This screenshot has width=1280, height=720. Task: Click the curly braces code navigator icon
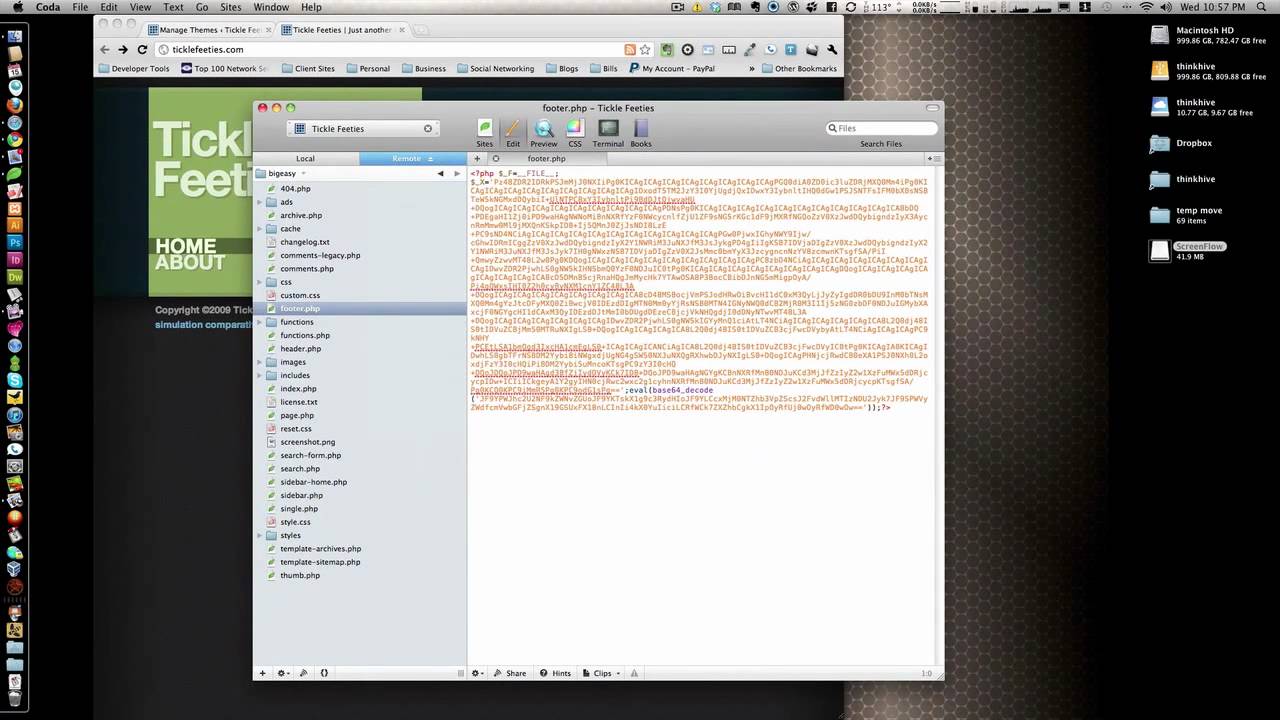click(324, 673)
